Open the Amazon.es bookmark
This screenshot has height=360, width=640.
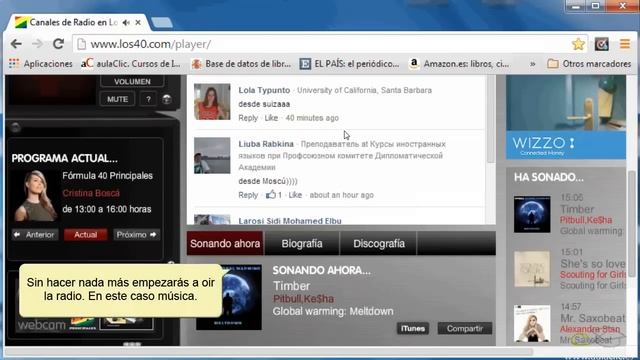point(459,64)
